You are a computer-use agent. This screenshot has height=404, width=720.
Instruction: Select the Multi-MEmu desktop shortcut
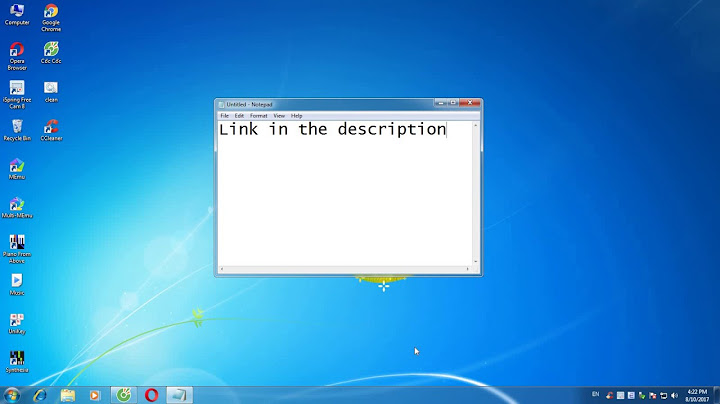point(17,208)
